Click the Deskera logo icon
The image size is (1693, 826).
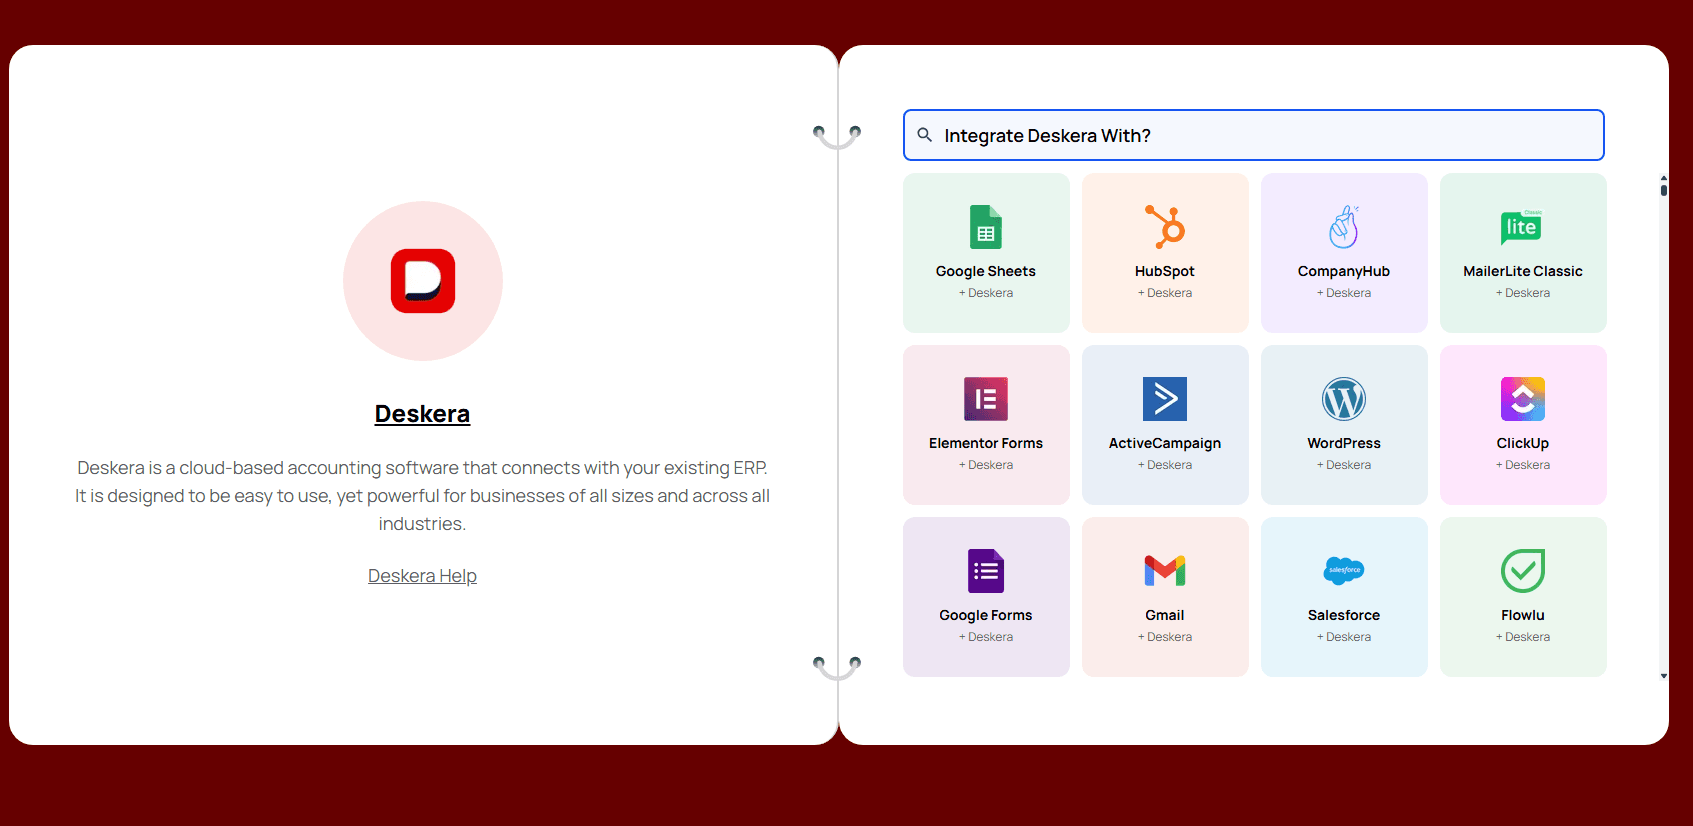(423, 281)
